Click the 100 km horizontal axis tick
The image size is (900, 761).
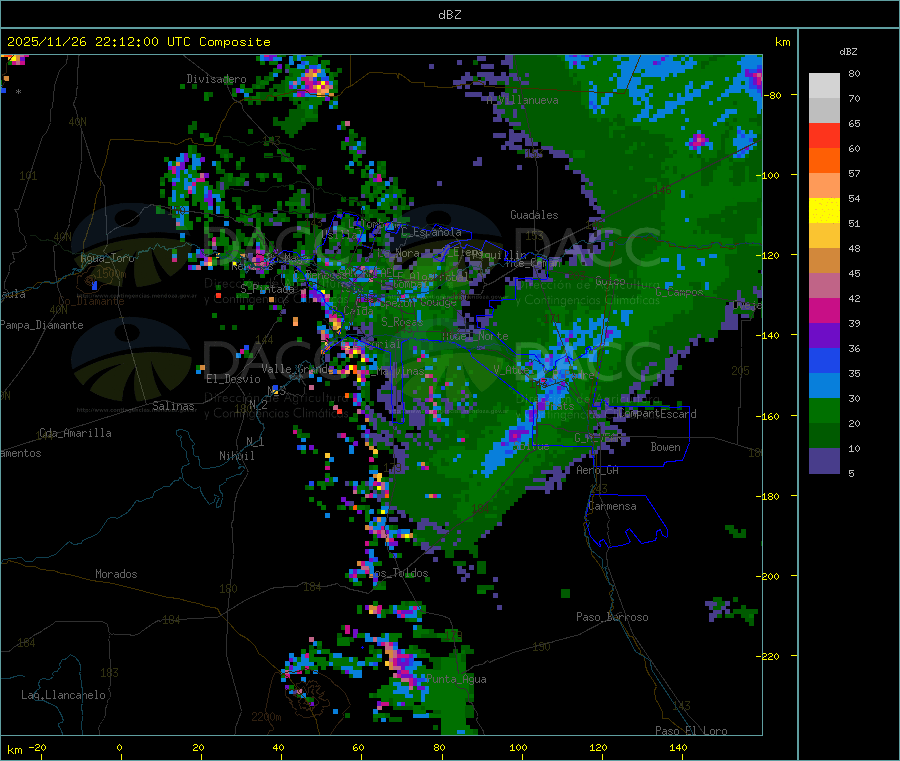tap(518, 747)
